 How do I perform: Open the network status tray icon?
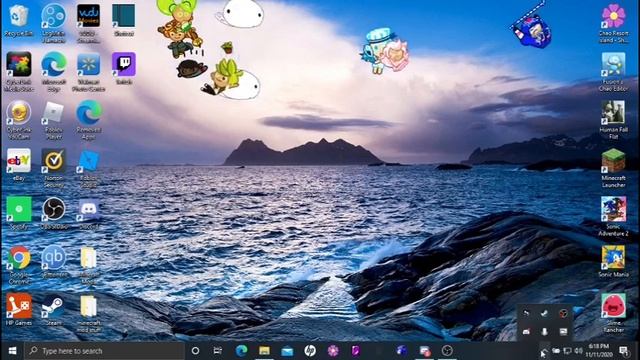click(567, 351)
